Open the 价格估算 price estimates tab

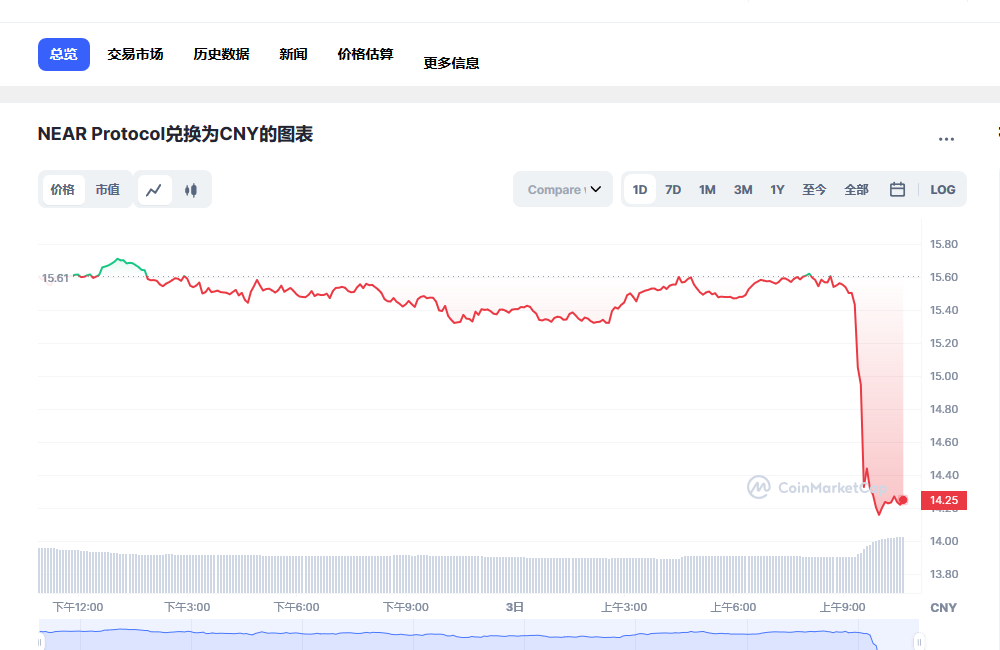(x=365, y=54)
